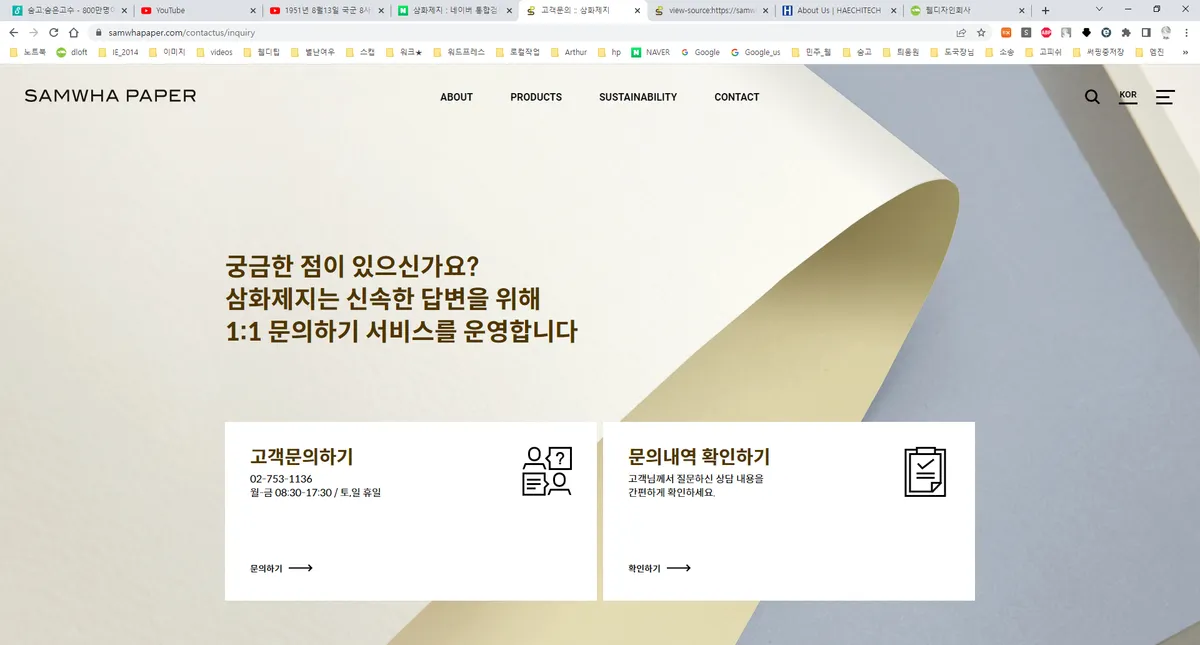Open a new tab with plus button
Image resolution: width=1200 pixels, height=645 pixels.
1045,10
